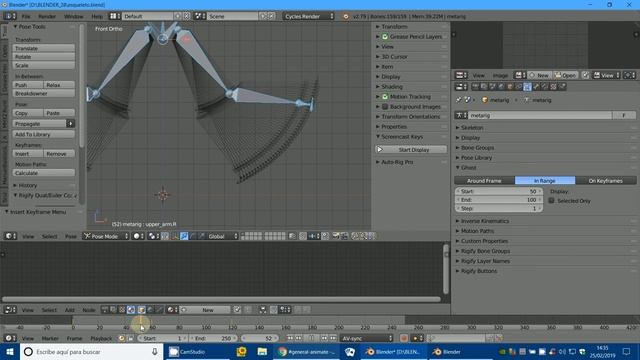The height and width of the screenshot is (360, 640).
Task: Click the metarig object icon in the breadcrumb
Action: [485, 100]
